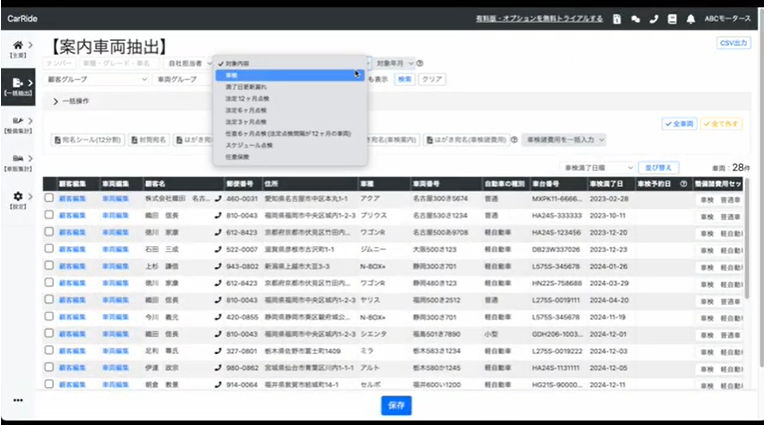
Task: Open the settings gear in sidebar
Action: tap(18, 198)
